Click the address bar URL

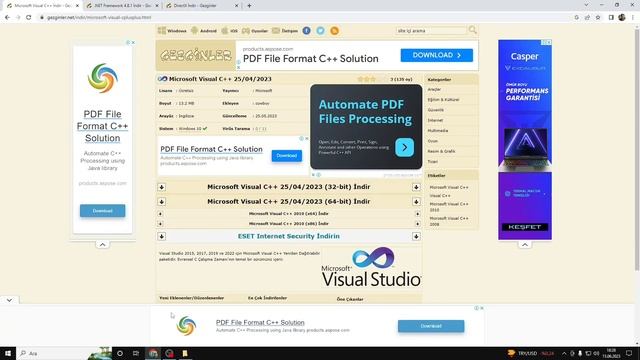coord(99,18)
